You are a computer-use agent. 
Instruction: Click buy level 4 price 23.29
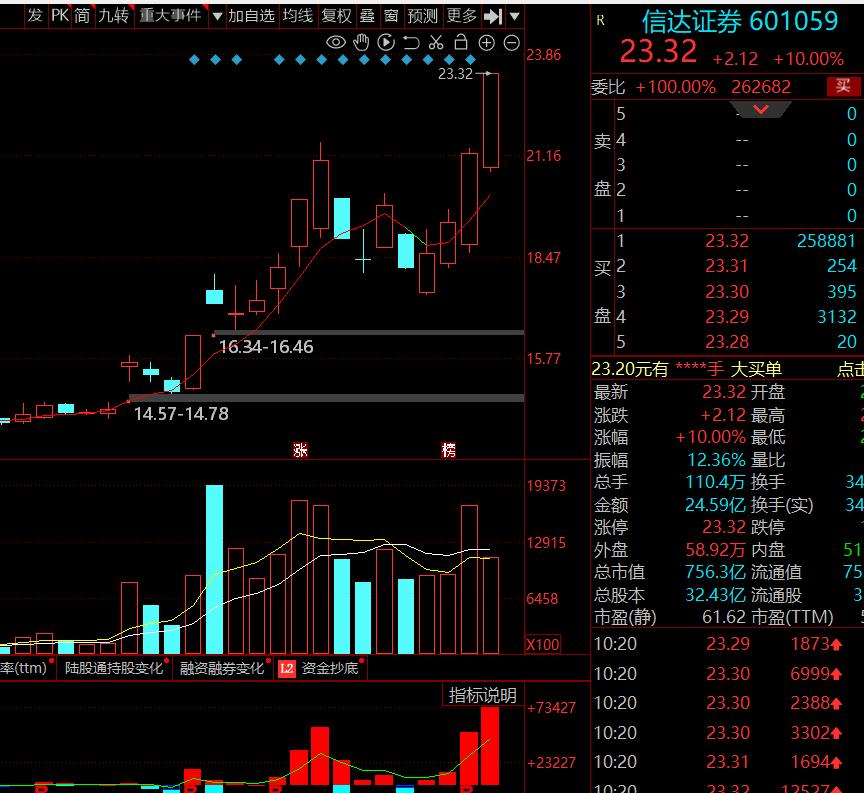click(x=727, y=317)
